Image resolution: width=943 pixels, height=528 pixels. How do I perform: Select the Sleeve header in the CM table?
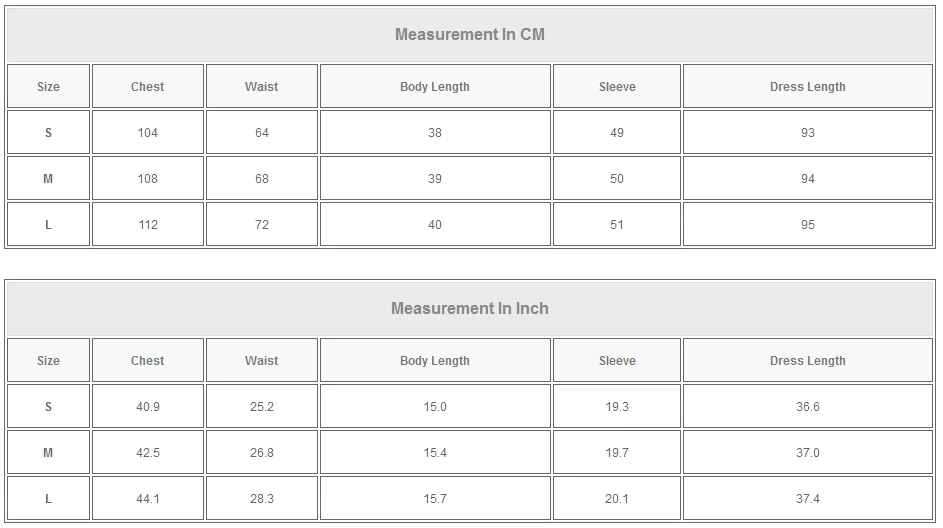pyautogui.click(x=617, y=87)
